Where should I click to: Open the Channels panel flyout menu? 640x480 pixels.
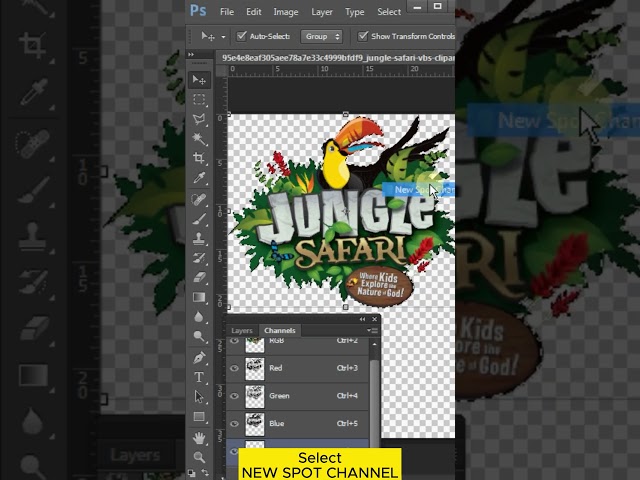coord(372,331)
